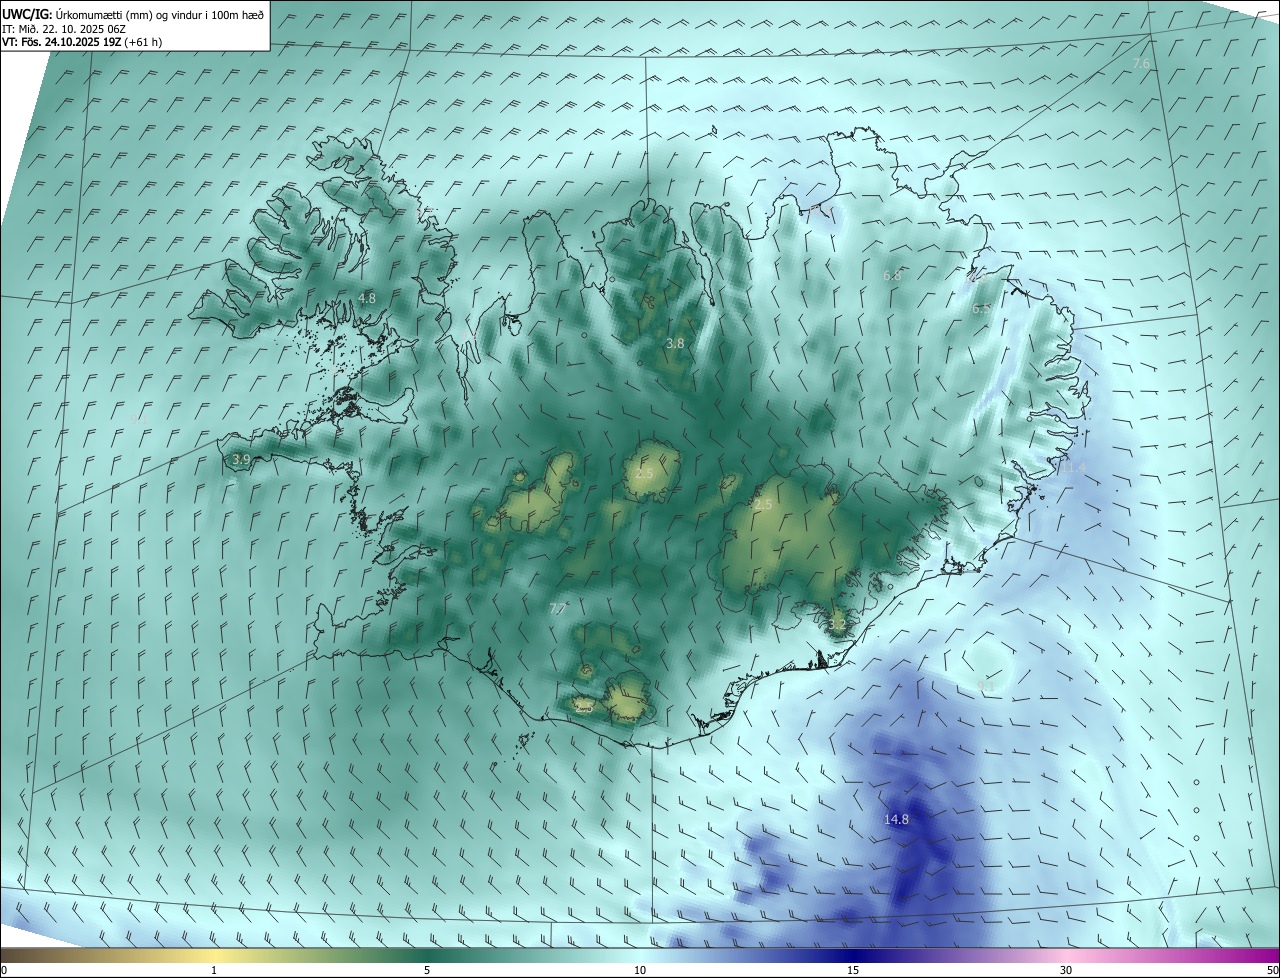Click the 6.5 value label

click(x=981, y=309)
